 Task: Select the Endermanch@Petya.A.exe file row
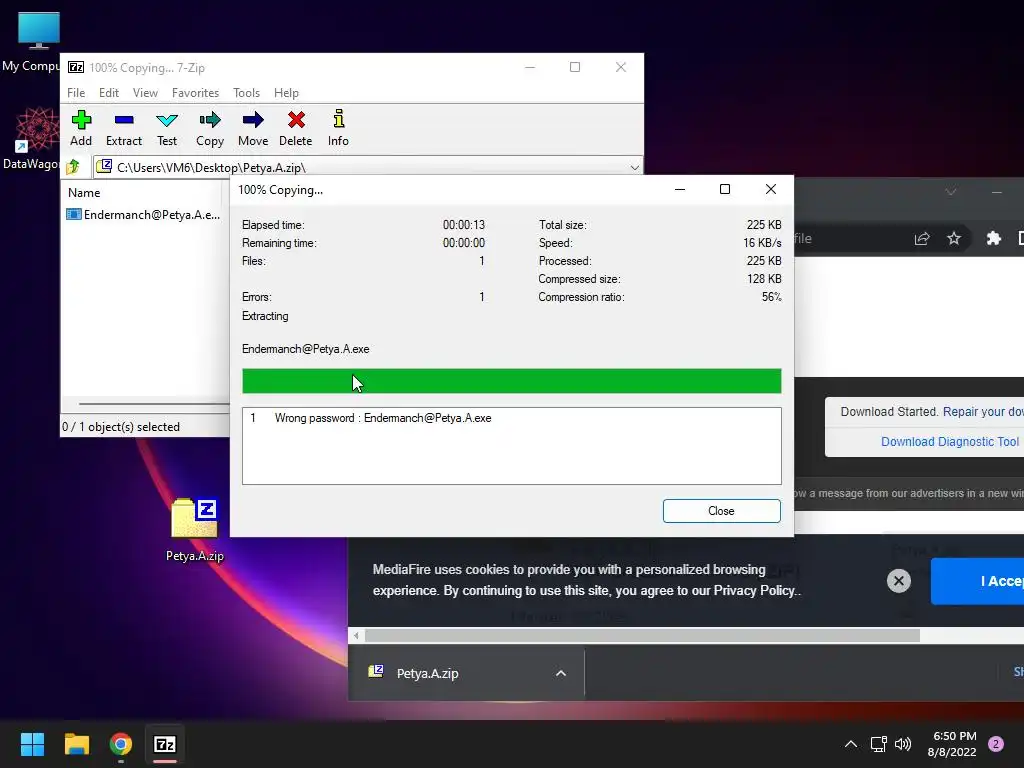pyautogui.click(x=143, y=214)
